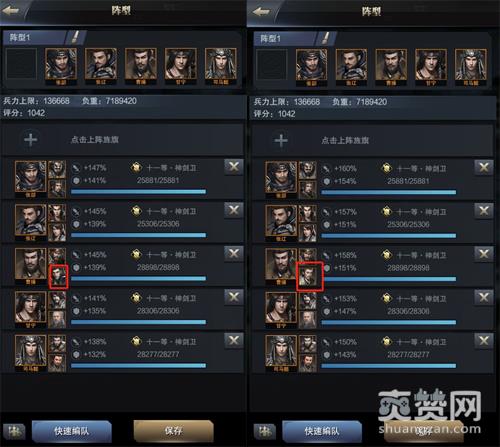Click the brush rename icon beside right 阵型1
This screenshot has height=447, width=500.
pyautogui.click(x=327, y=38)
